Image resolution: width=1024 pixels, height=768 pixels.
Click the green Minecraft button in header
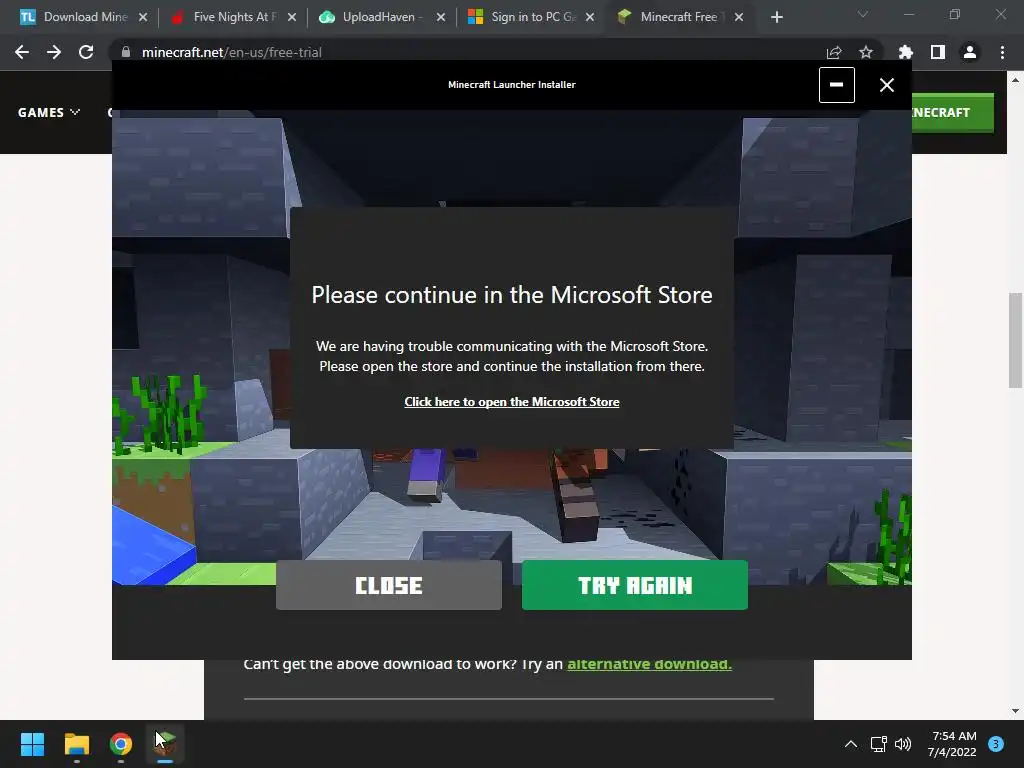pyautogui.click(x=953, y=112)
